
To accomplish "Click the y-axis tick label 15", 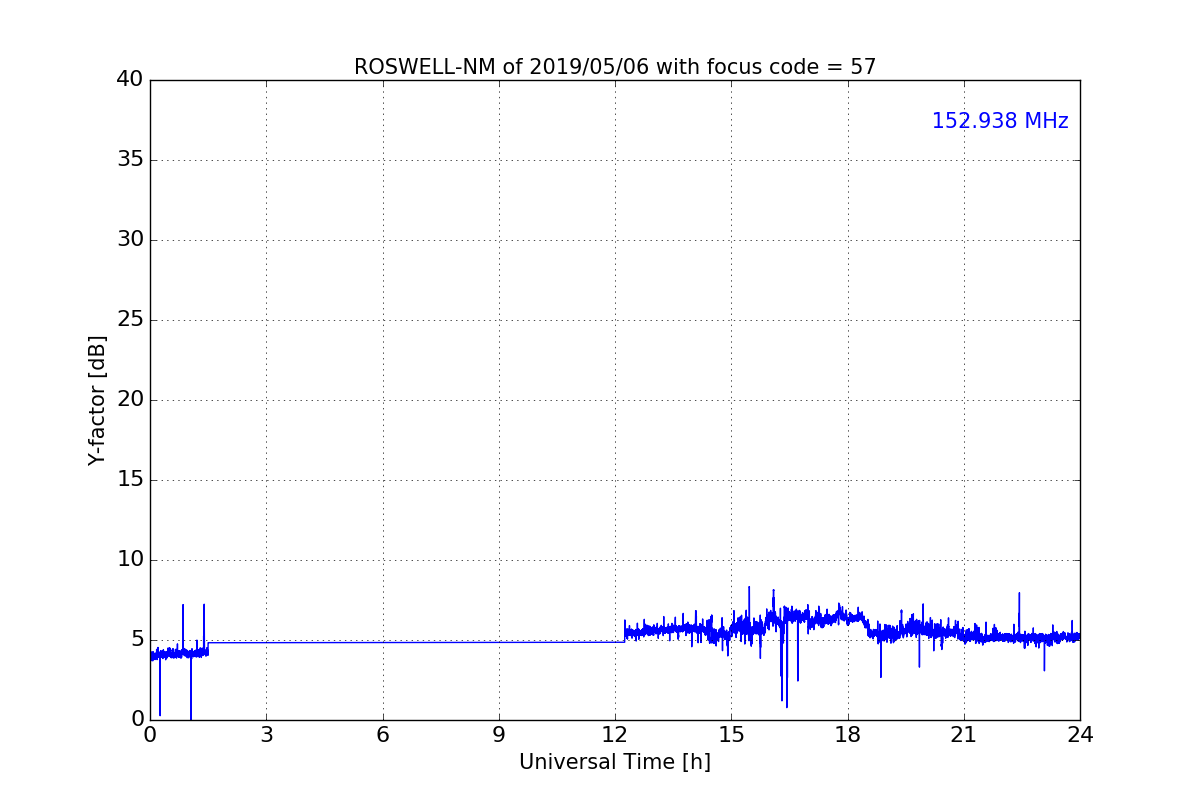I will point(130,480).
